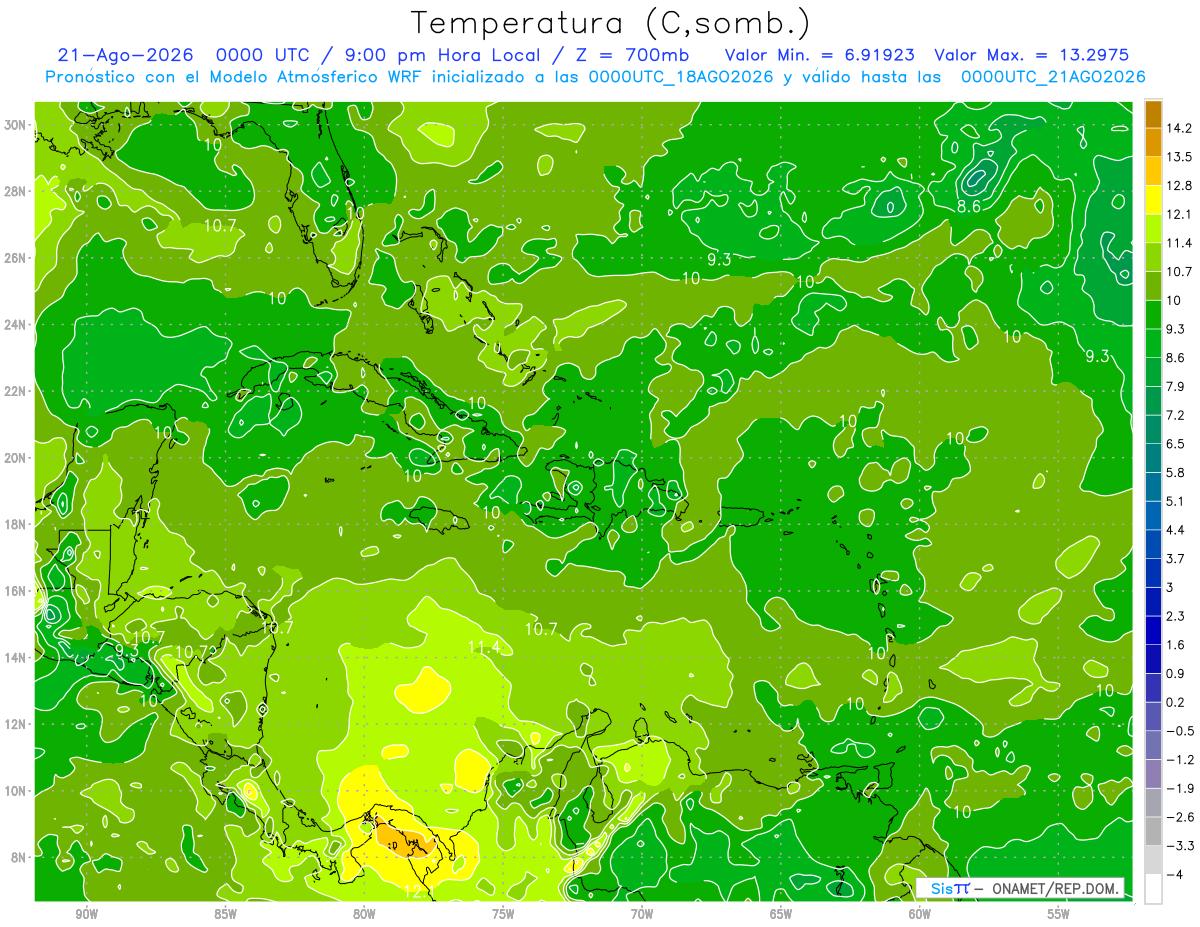Click the "14.2" value on the color scale
The image size is (1200, 927).
tap(1179, 128)
